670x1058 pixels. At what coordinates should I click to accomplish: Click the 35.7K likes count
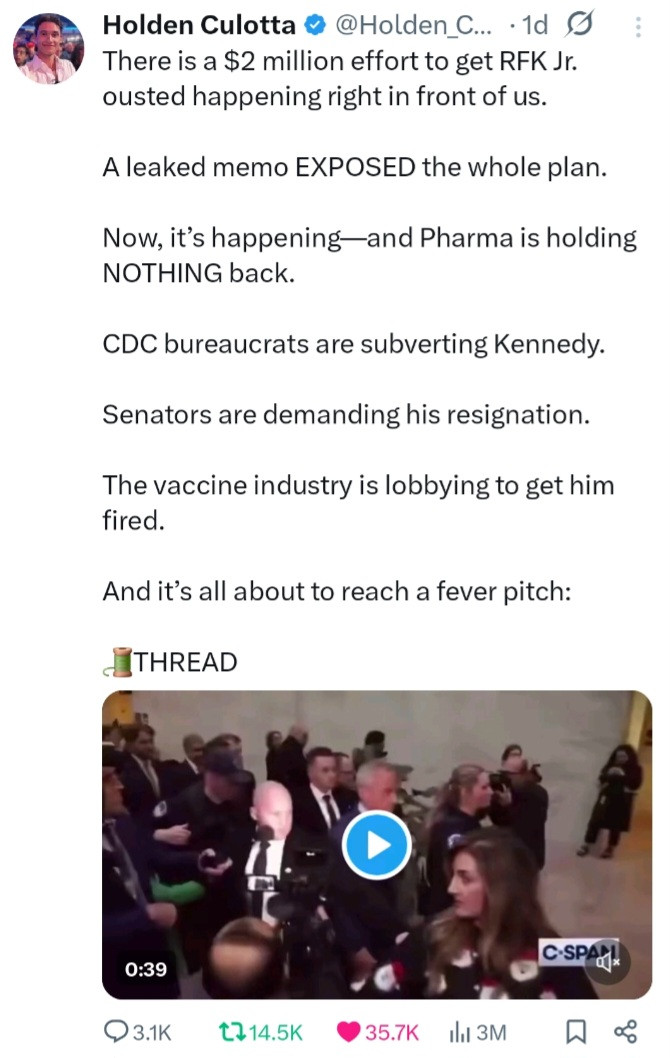coord(392,1032)
